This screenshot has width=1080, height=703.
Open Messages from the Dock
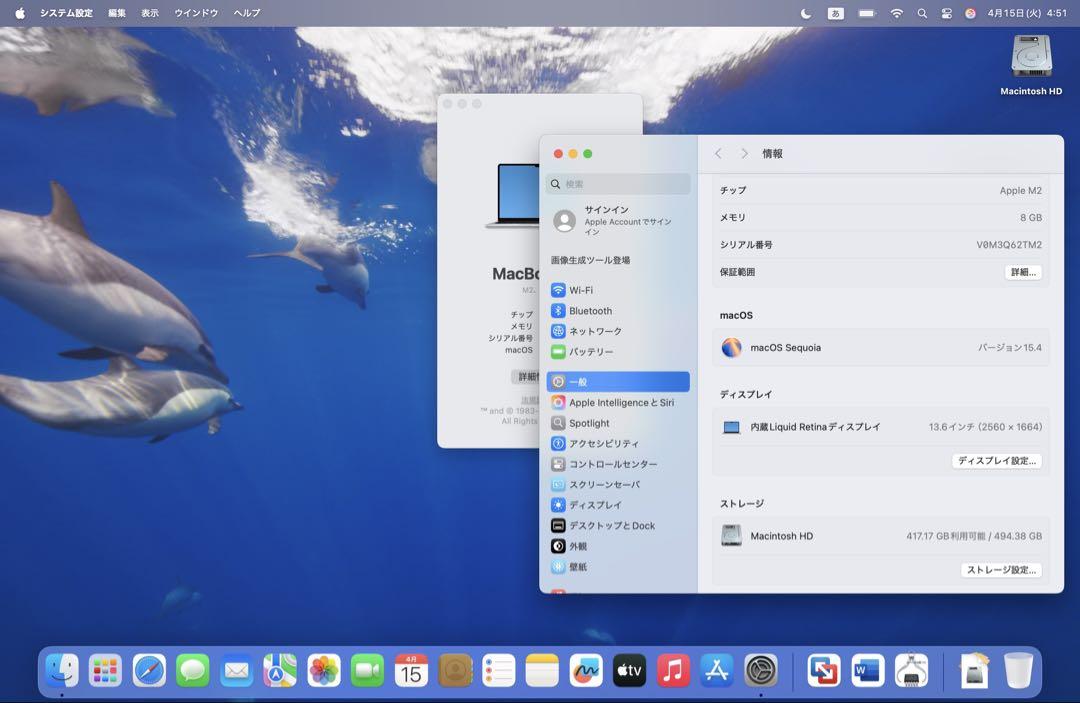point(193,671)
